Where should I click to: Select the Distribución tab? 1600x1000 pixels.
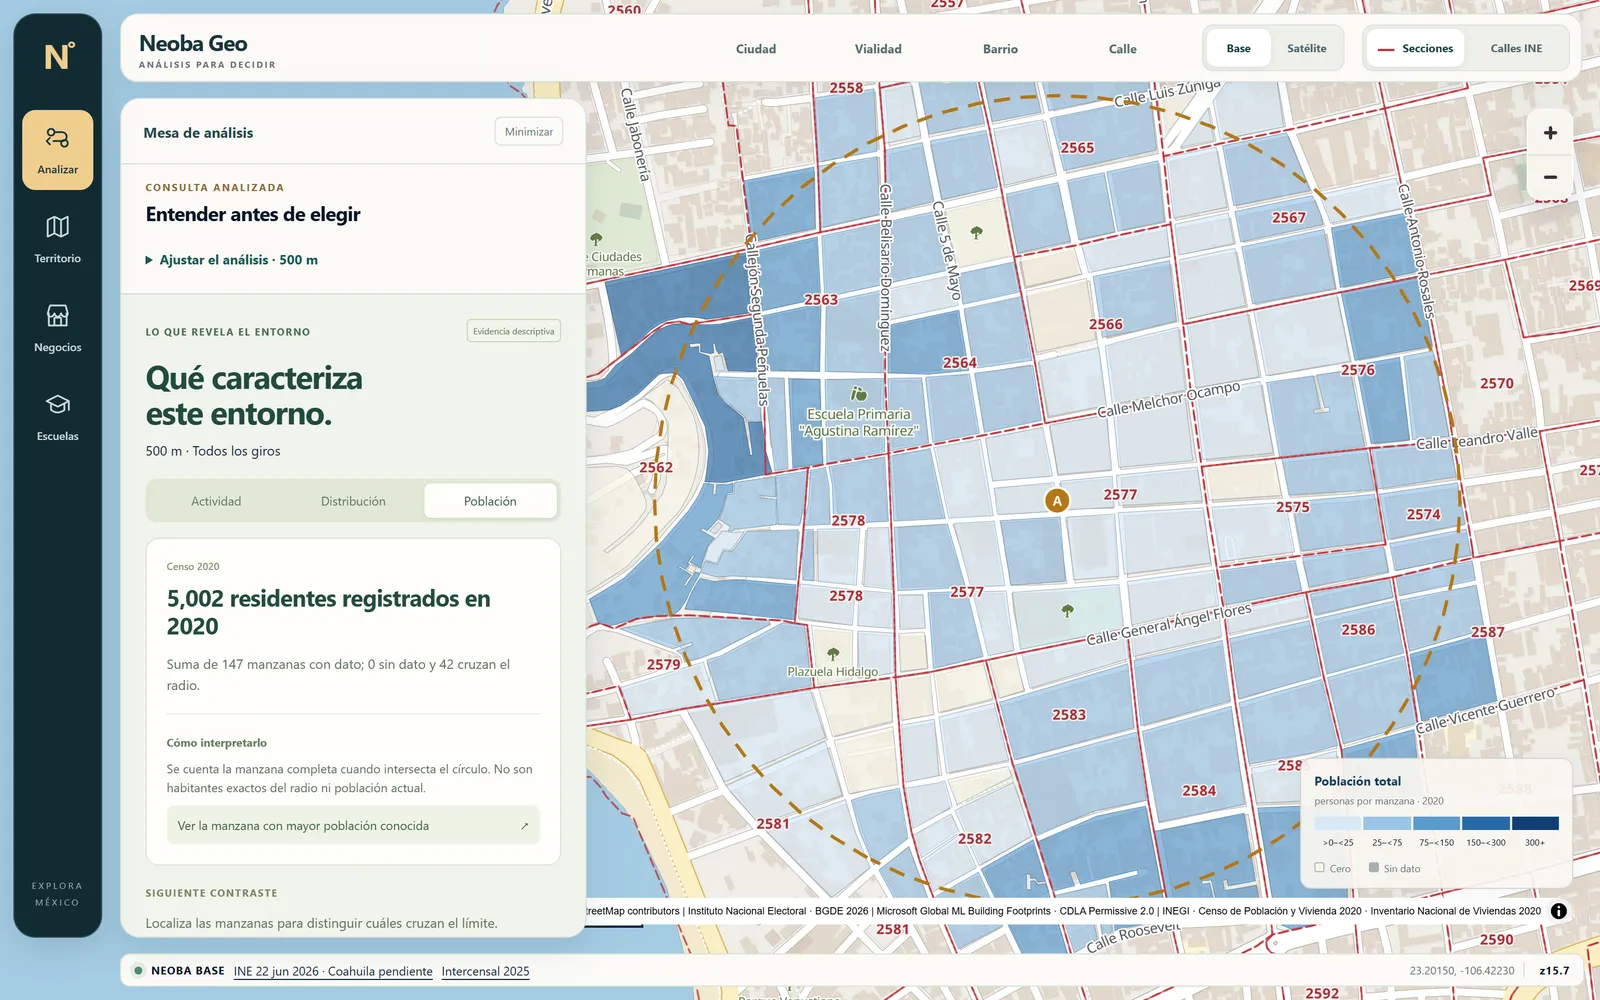[x=353, y=501]
